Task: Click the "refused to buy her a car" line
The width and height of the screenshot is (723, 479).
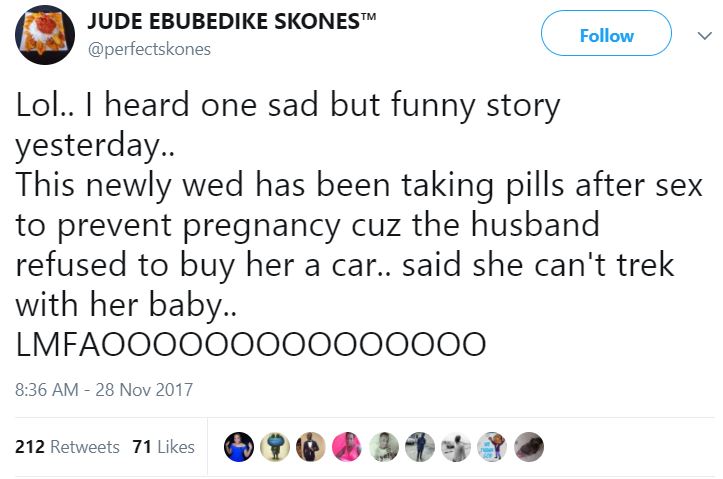Action: (345, 265)
